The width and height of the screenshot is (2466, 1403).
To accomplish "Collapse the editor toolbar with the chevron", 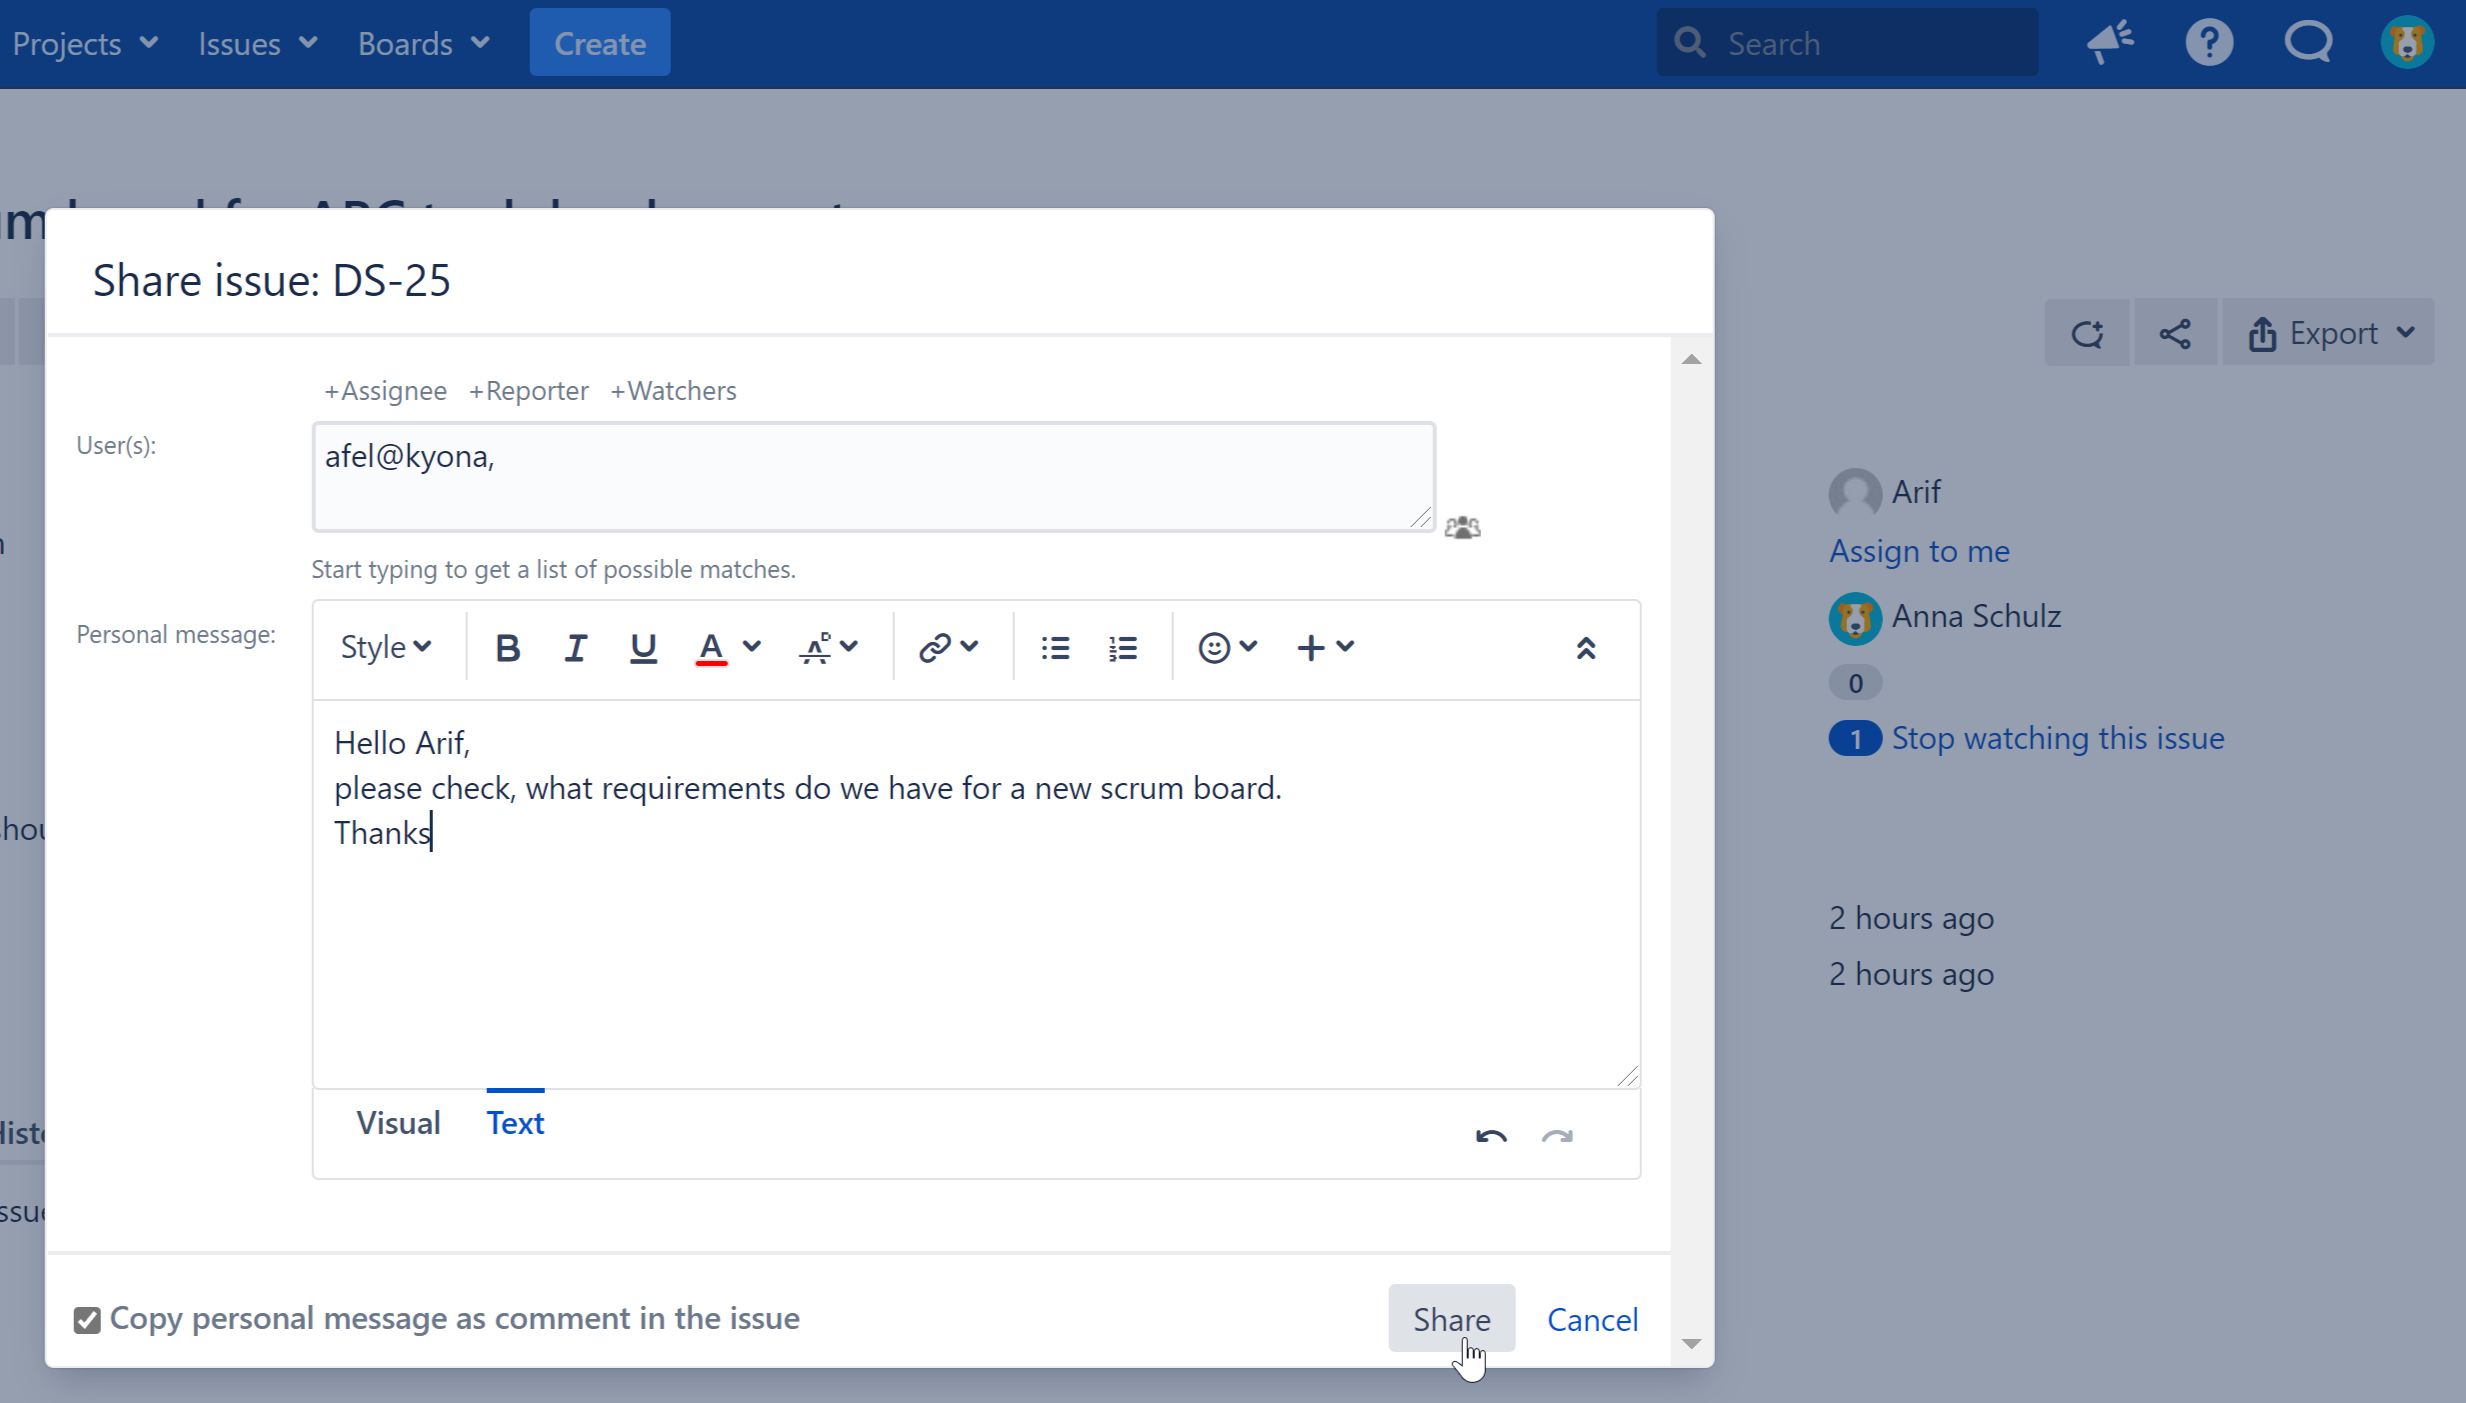I will 1586,648.
